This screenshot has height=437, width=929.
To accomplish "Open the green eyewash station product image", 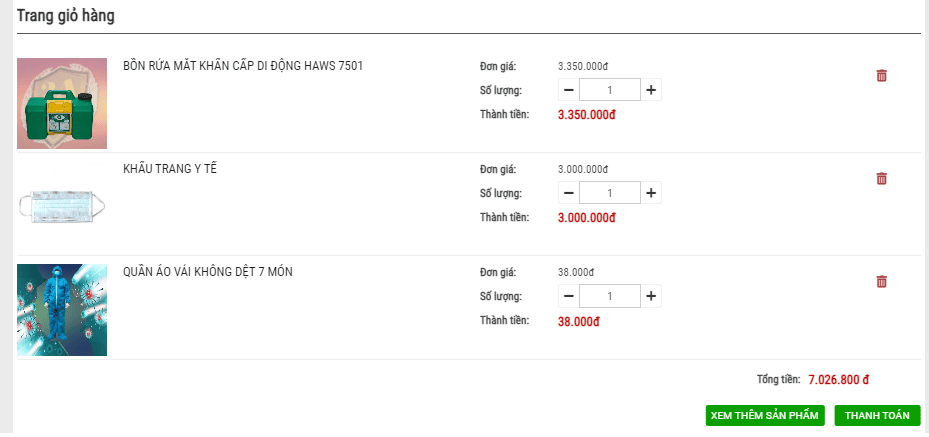I will click(x=62, y=103).
